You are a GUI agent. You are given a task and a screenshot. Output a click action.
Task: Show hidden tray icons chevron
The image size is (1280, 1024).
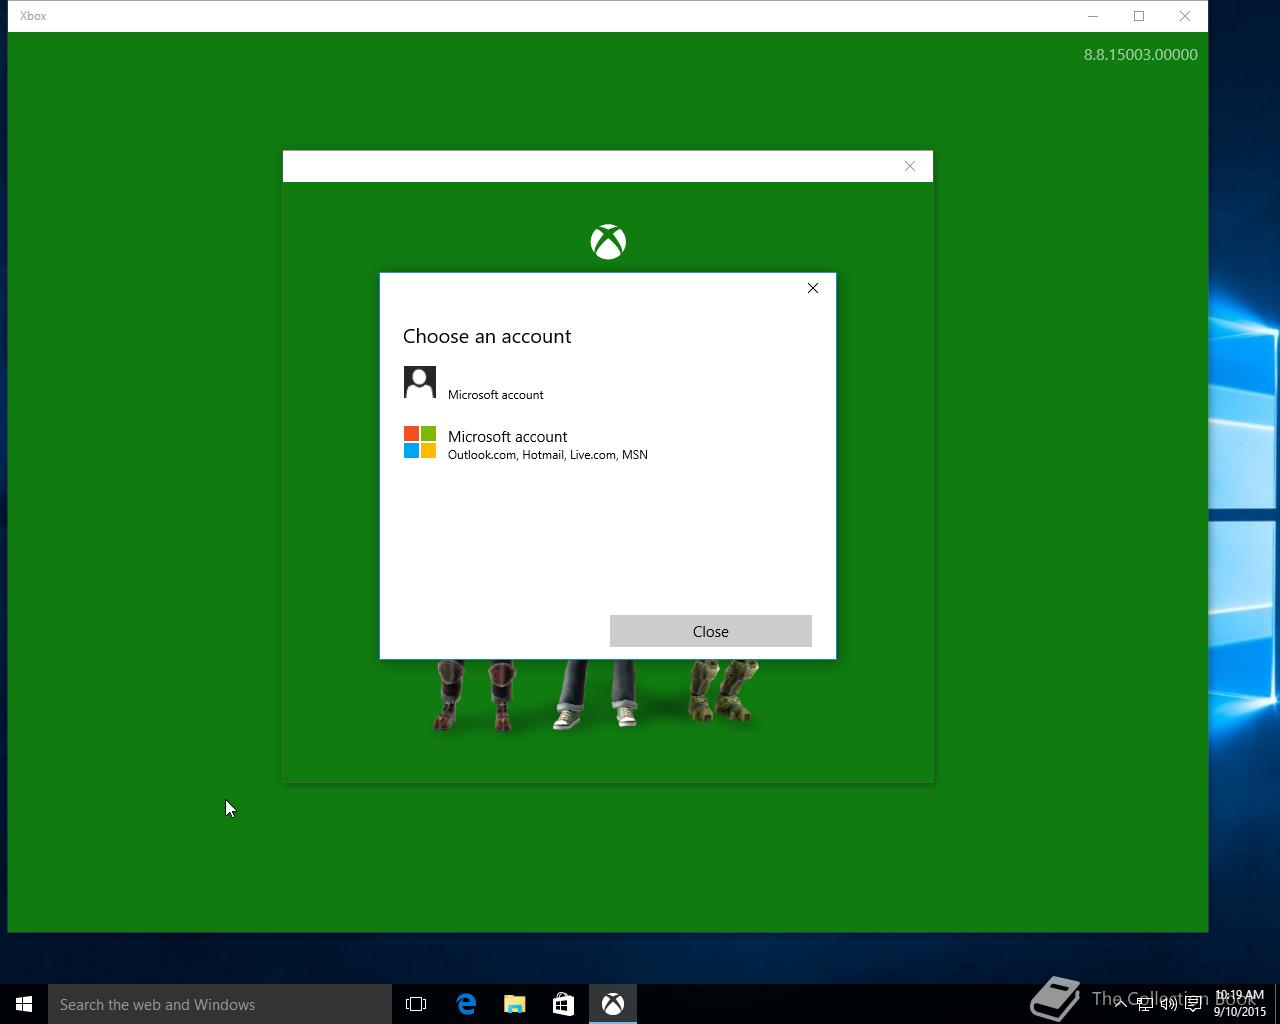1120,1004
